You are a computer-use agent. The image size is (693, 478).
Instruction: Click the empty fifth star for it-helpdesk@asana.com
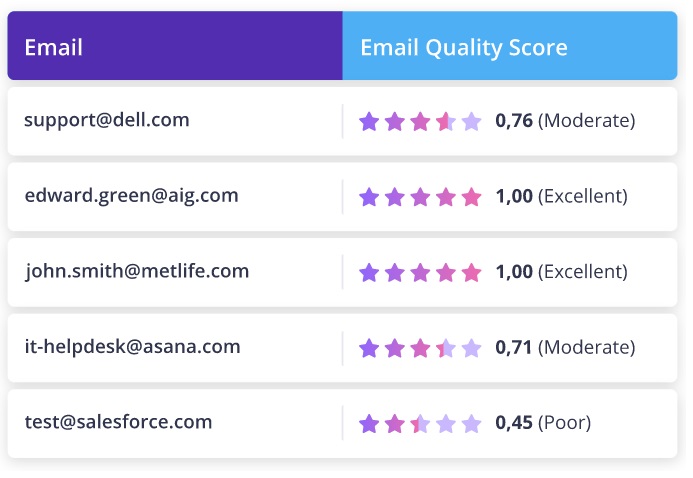click(x=471, y=348)
